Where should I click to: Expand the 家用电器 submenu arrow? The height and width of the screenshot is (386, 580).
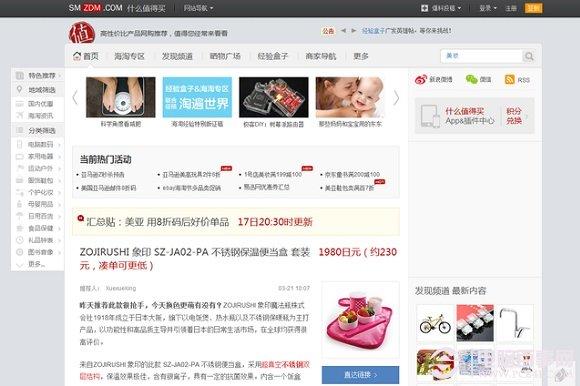coord(60,157)
